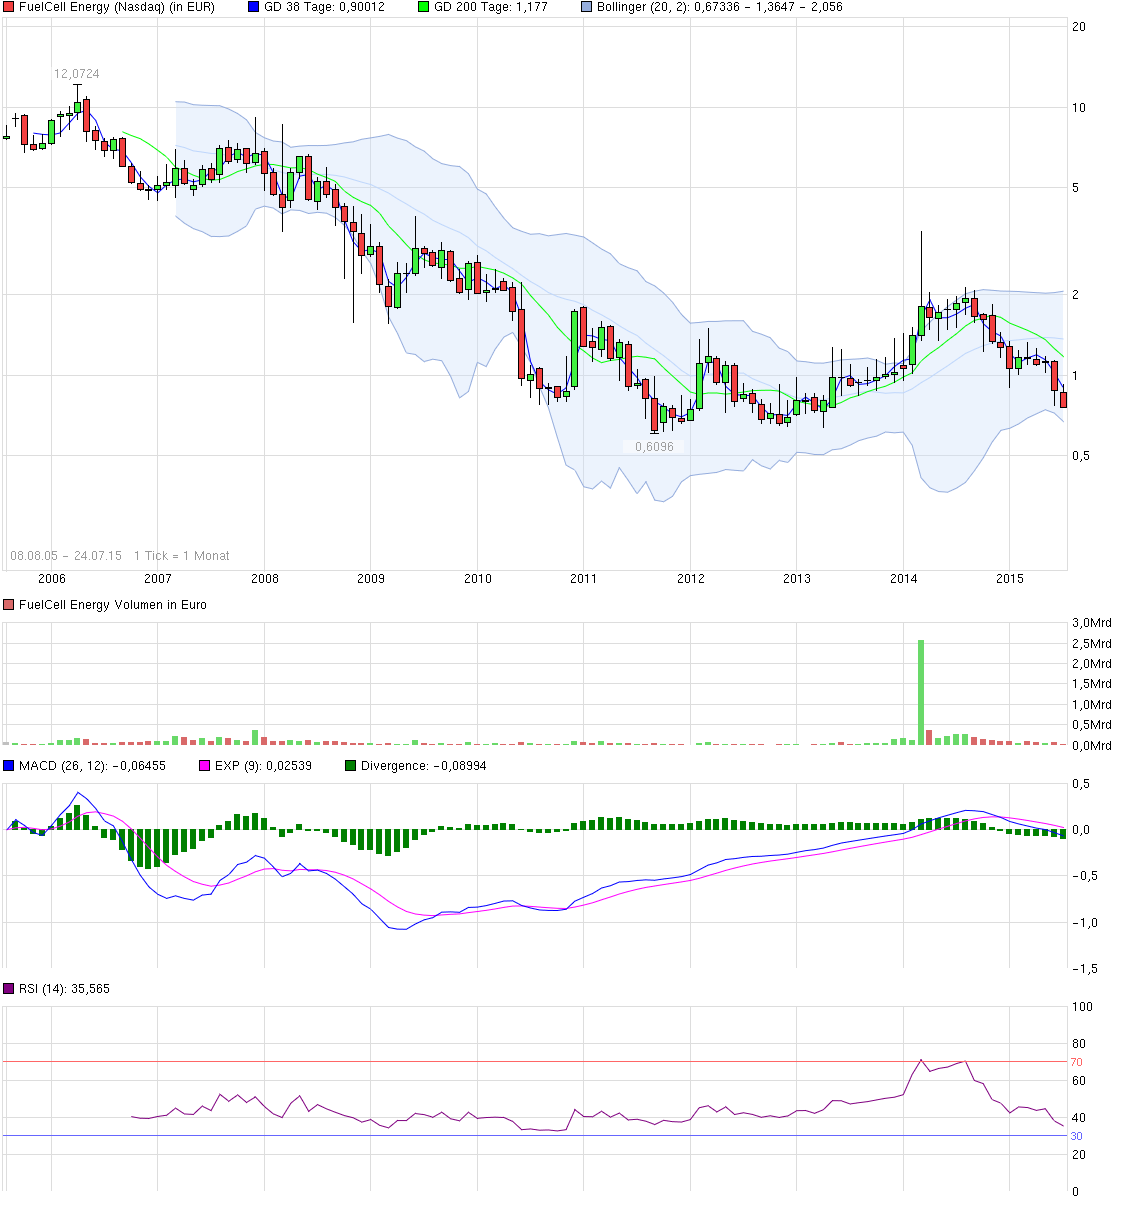Select the 'GD 38 Tage: 0,90012' label
The height and width of the screenshot is (1206, 1125).
[324, 7]
